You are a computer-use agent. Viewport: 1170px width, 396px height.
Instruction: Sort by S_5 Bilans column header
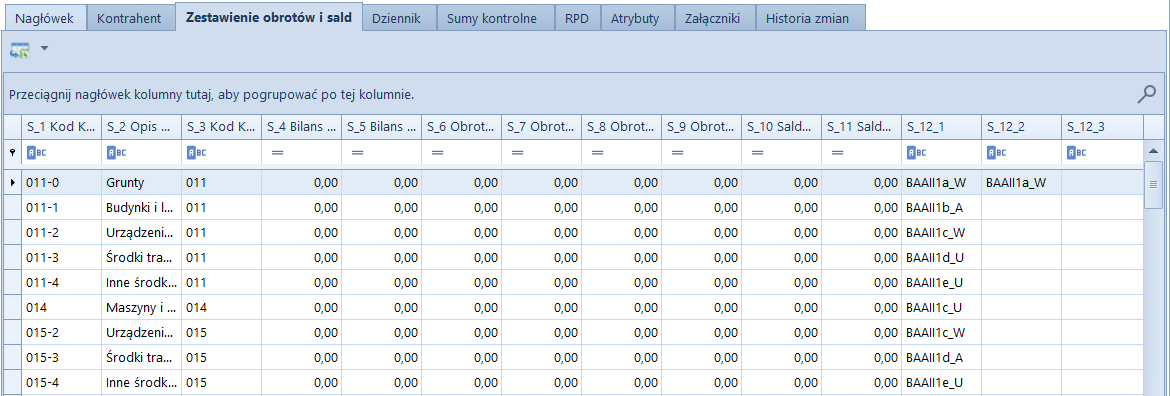pos(381,127)
